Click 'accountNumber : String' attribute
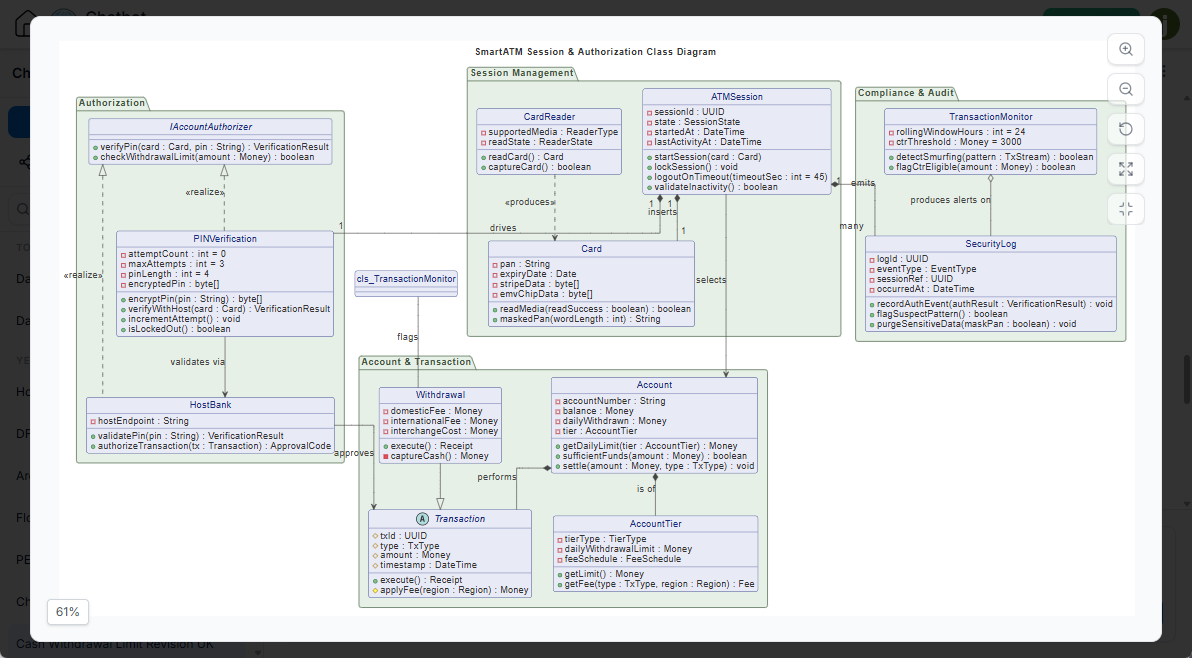This screenshot has height=658, width=1192. pos(613,400)
